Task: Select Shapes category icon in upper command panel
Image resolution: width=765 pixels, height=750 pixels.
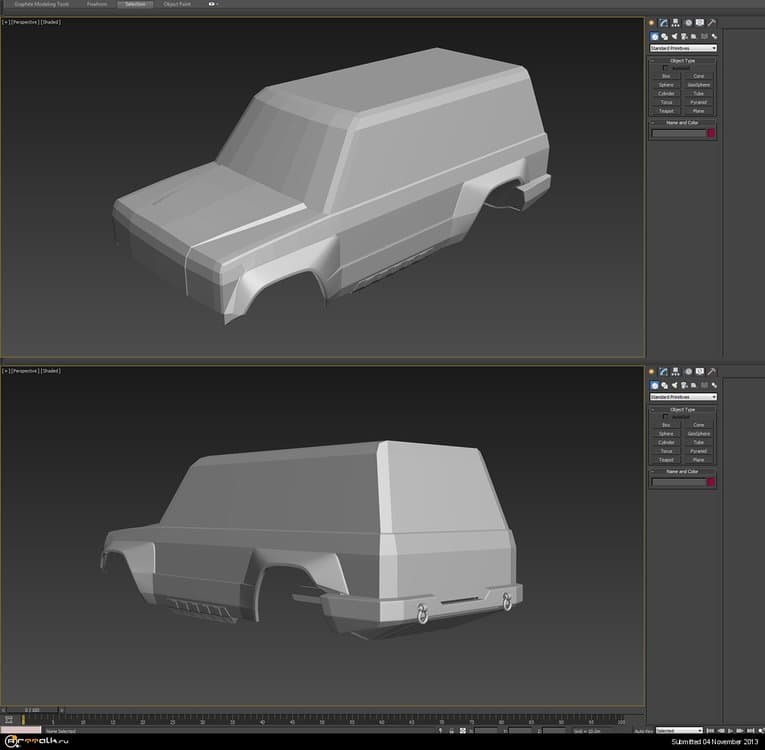Action: point(665,36)
